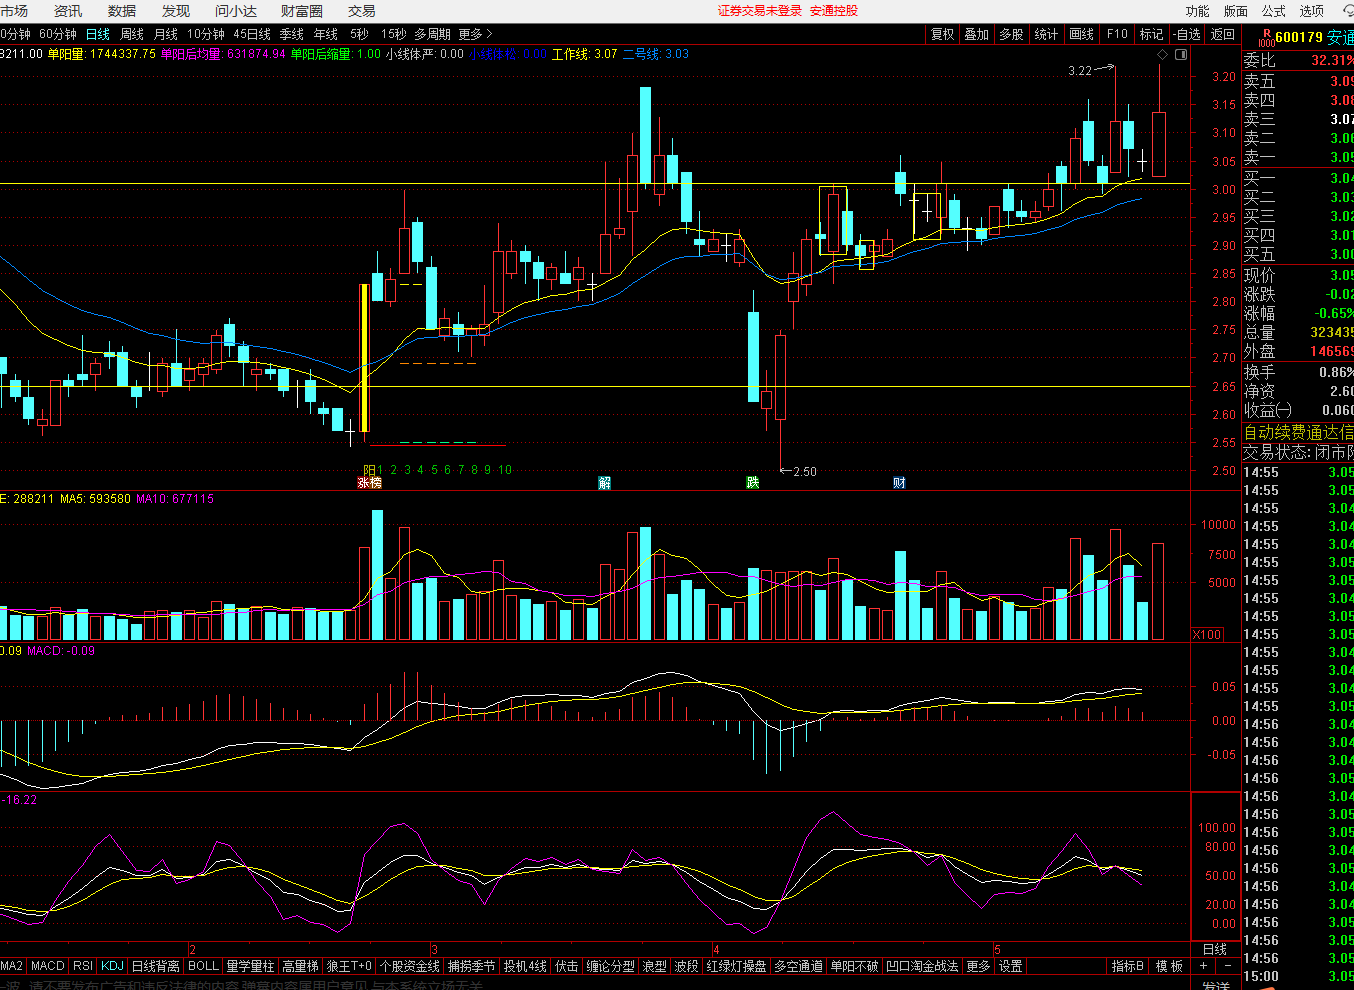Viewport: 1354px width, 990px height.
Task: Click the 安通控股 stock name link
Action: (x=834, y=11)
